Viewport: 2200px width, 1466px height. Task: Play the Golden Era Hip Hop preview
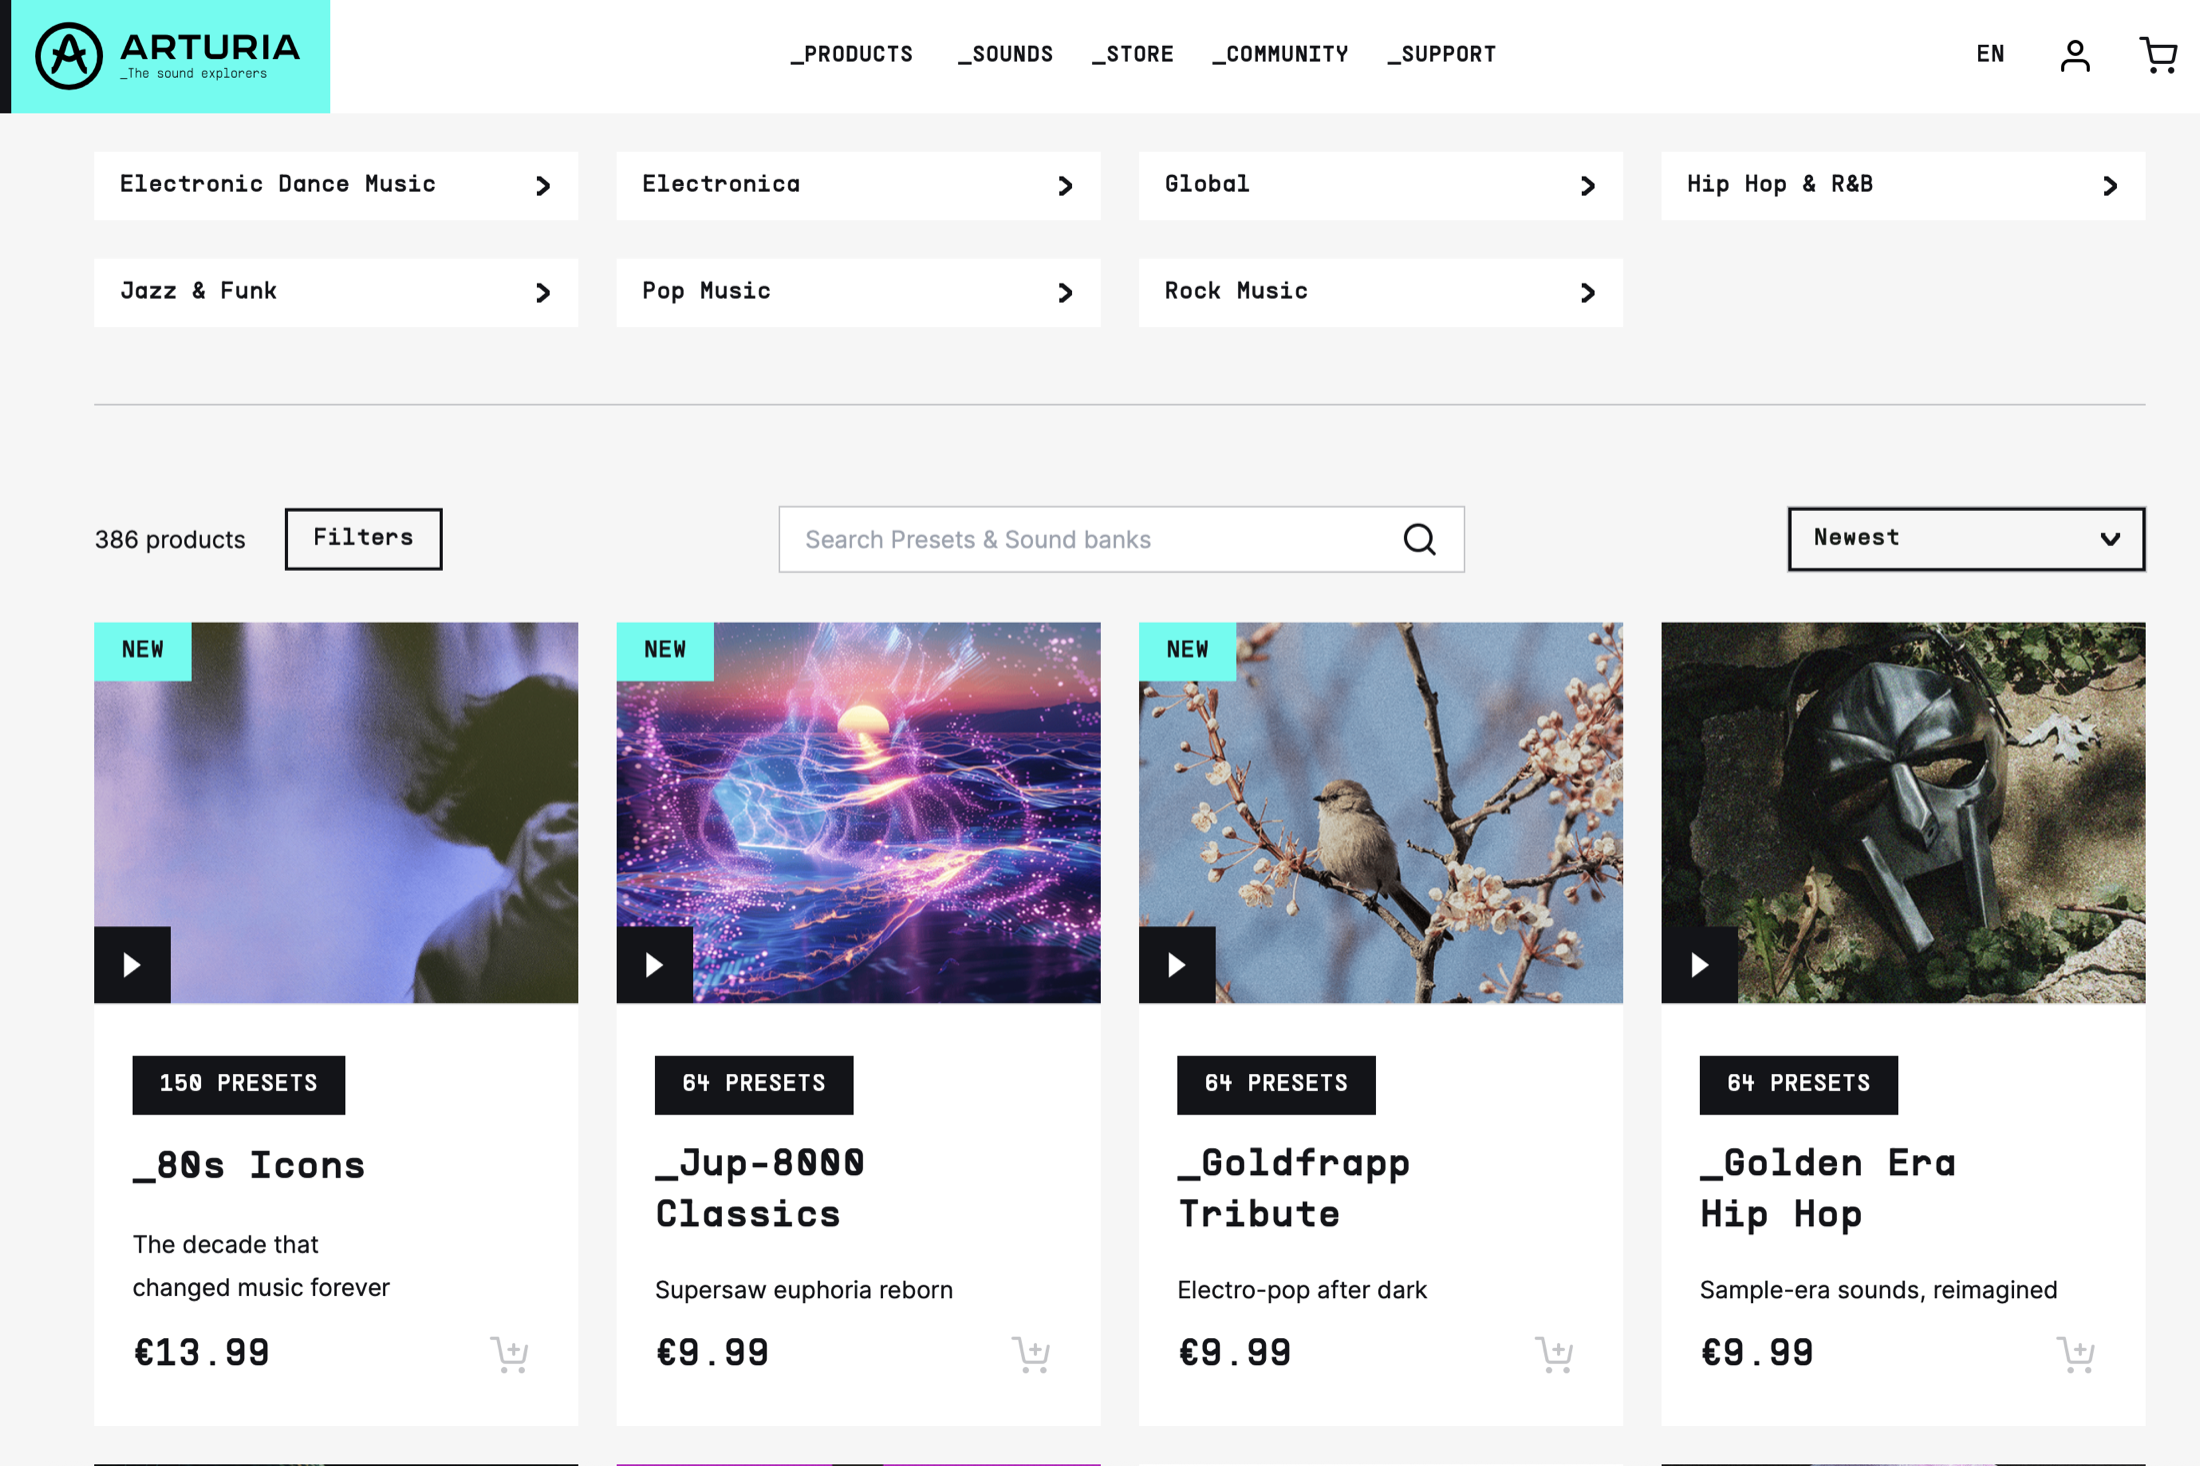point(1699,964)
